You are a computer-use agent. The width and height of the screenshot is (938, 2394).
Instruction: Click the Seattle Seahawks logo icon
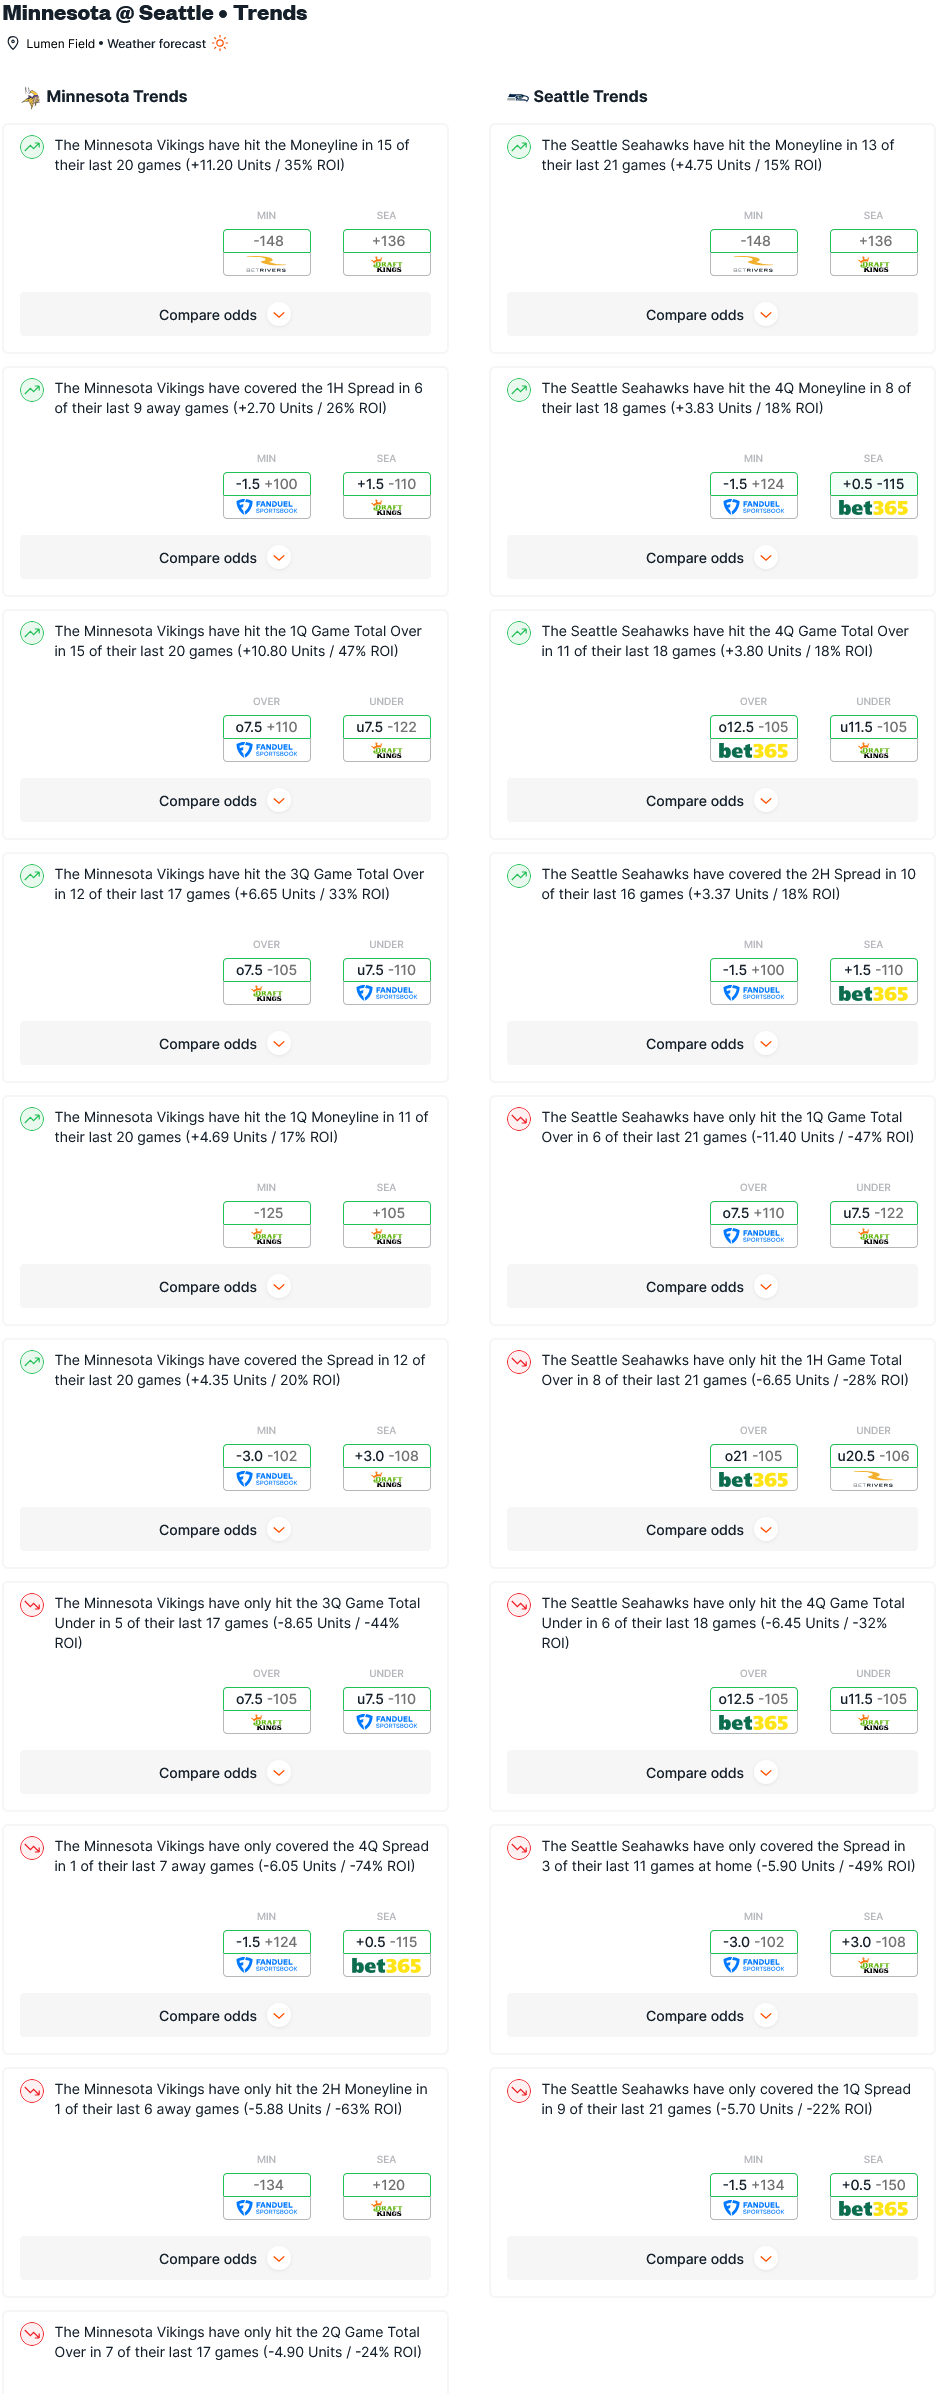518,97
